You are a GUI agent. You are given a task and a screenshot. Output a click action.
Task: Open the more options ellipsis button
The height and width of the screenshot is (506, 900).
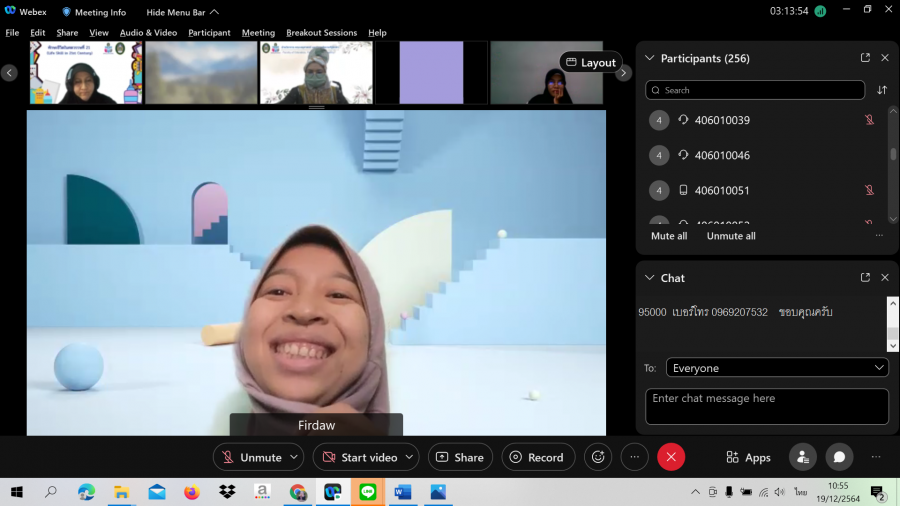[x=635, y=457]
